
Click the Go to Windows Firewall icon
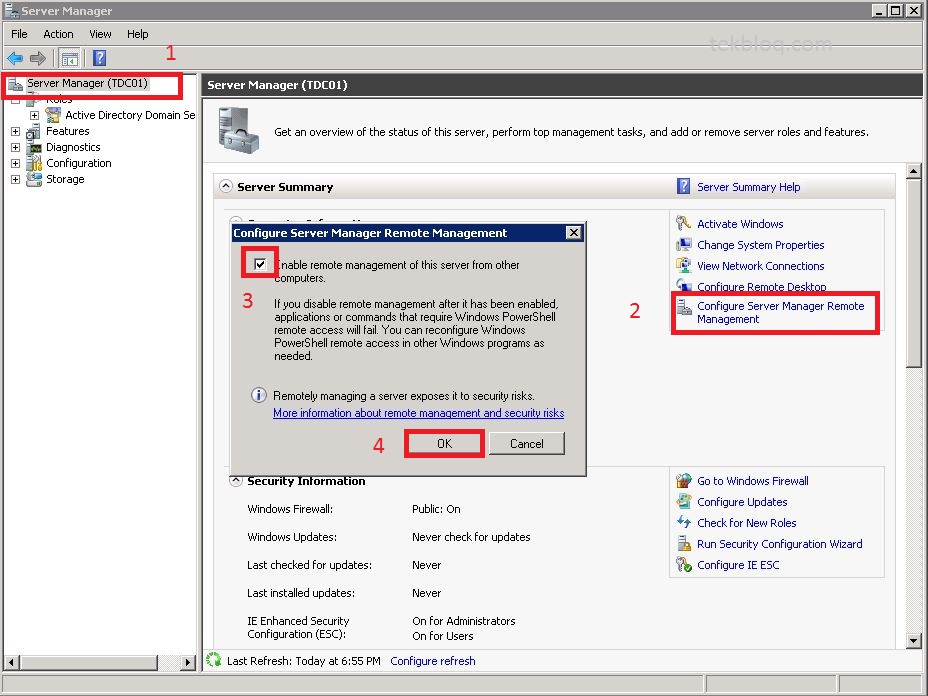(684, 481)
